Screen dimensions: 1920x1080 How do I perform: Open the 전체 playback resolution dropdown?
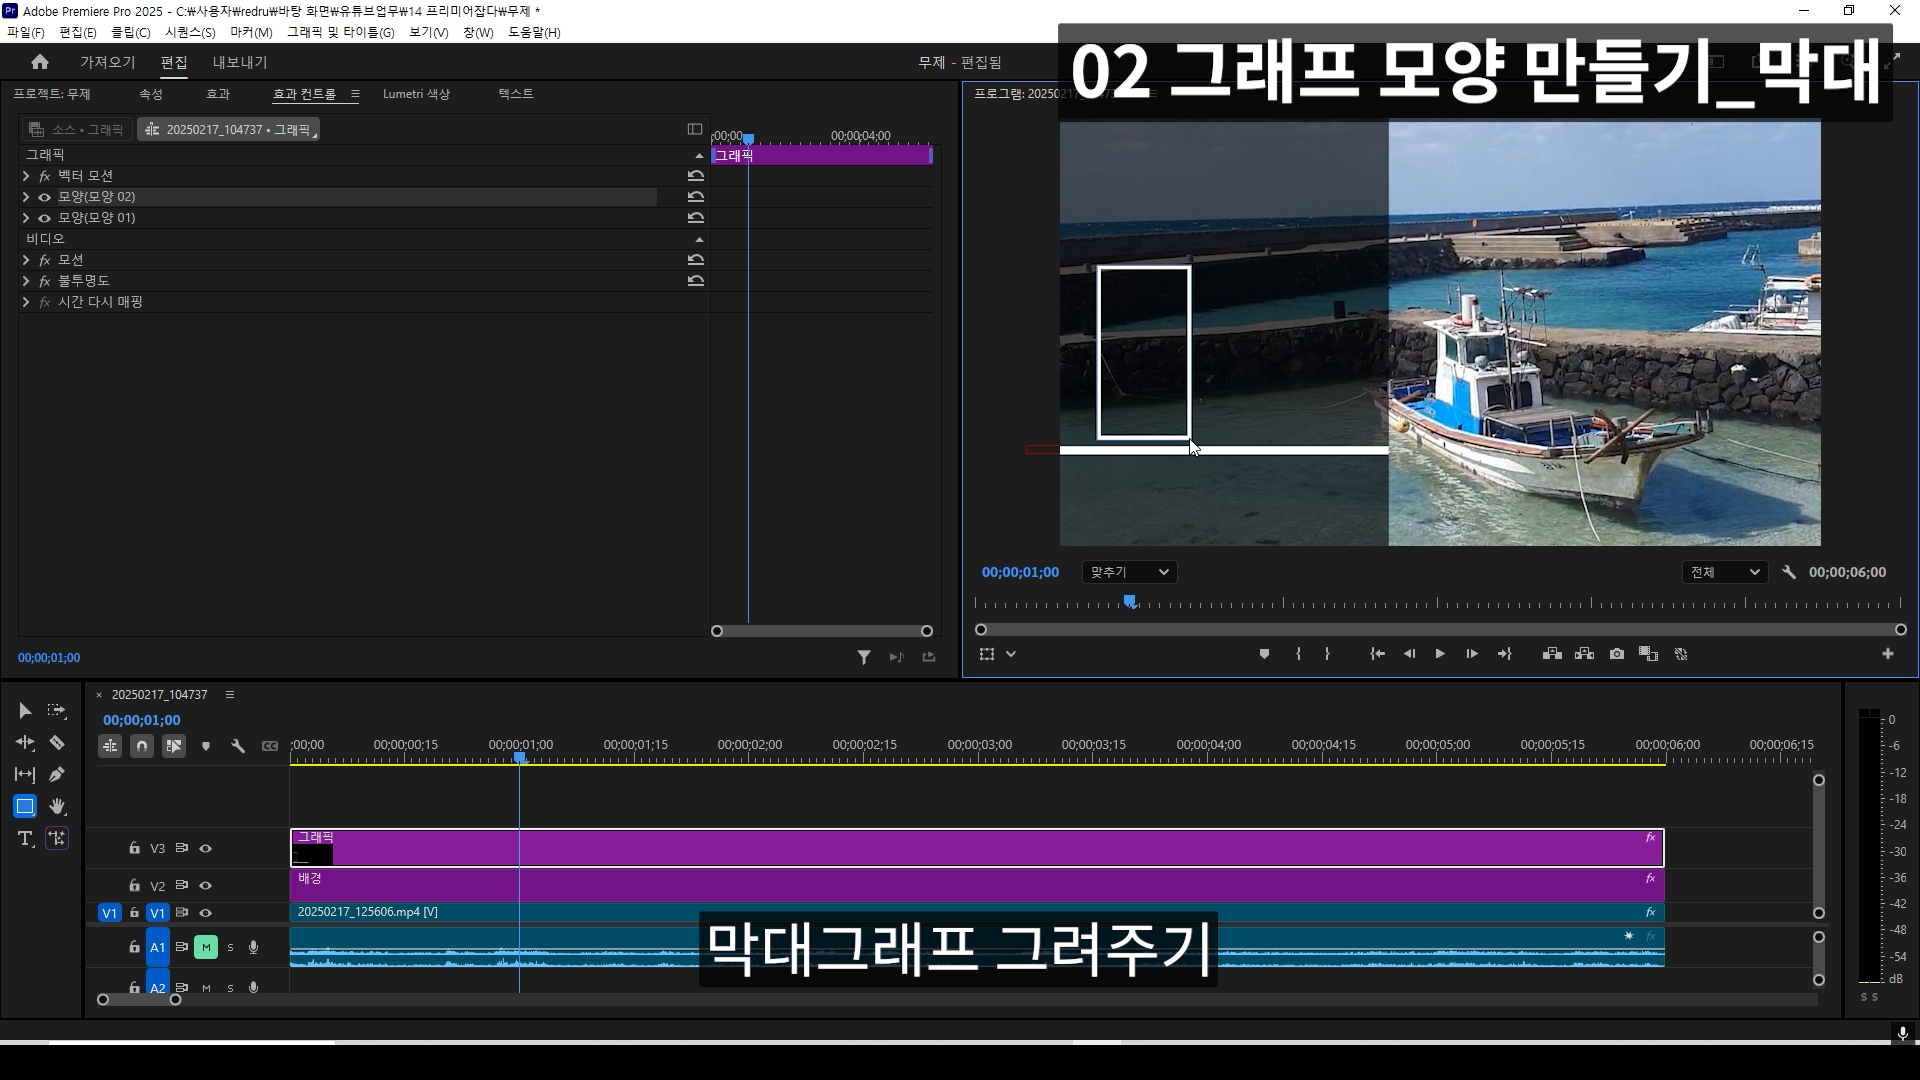1724,573
